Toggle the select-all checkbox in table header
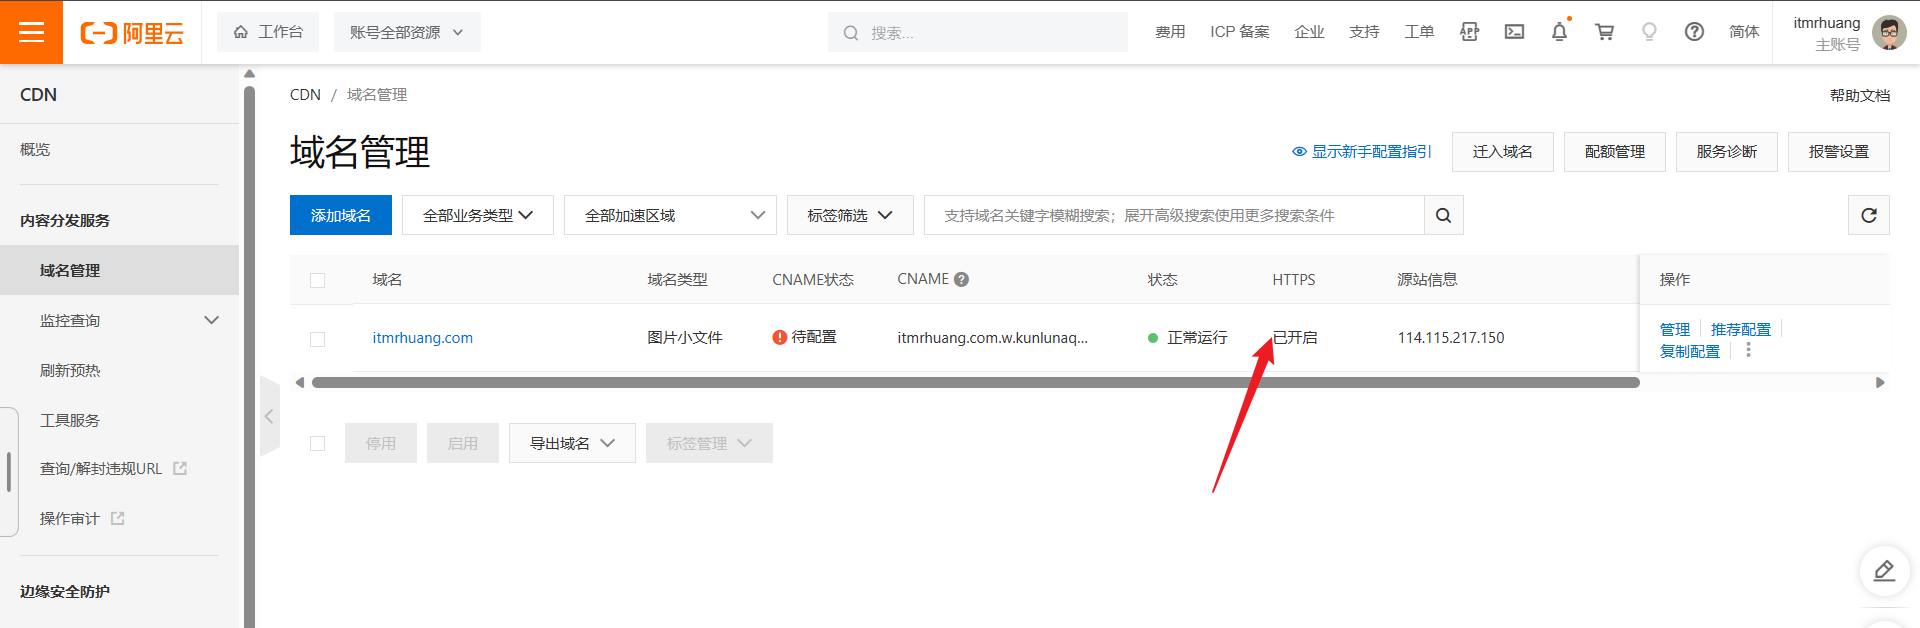Screen dimensions: 1920x628 pos(317,280)
